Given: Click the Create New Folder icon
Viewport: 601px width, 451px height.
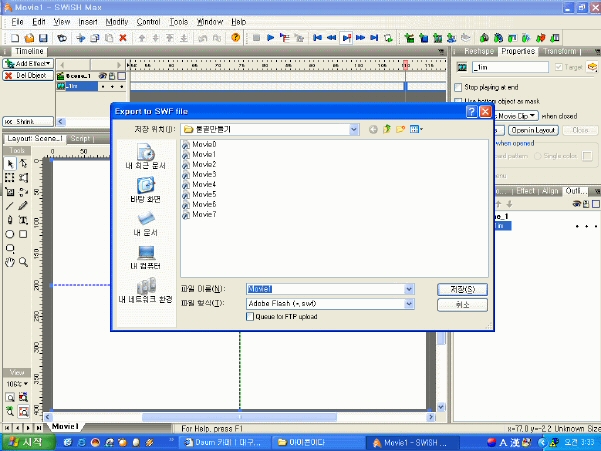Looking at the screenshot, I should (x=401, y=129).
